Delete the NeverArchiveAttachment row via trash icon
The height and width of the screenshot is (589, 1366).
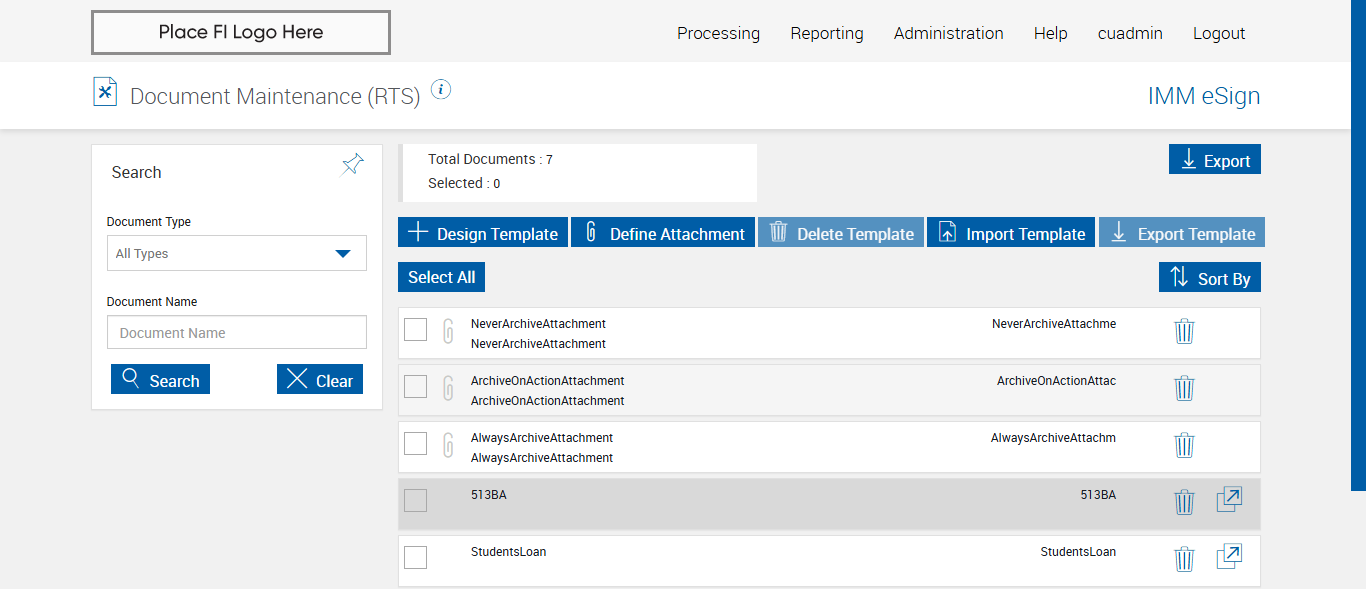pos(1184,331)
